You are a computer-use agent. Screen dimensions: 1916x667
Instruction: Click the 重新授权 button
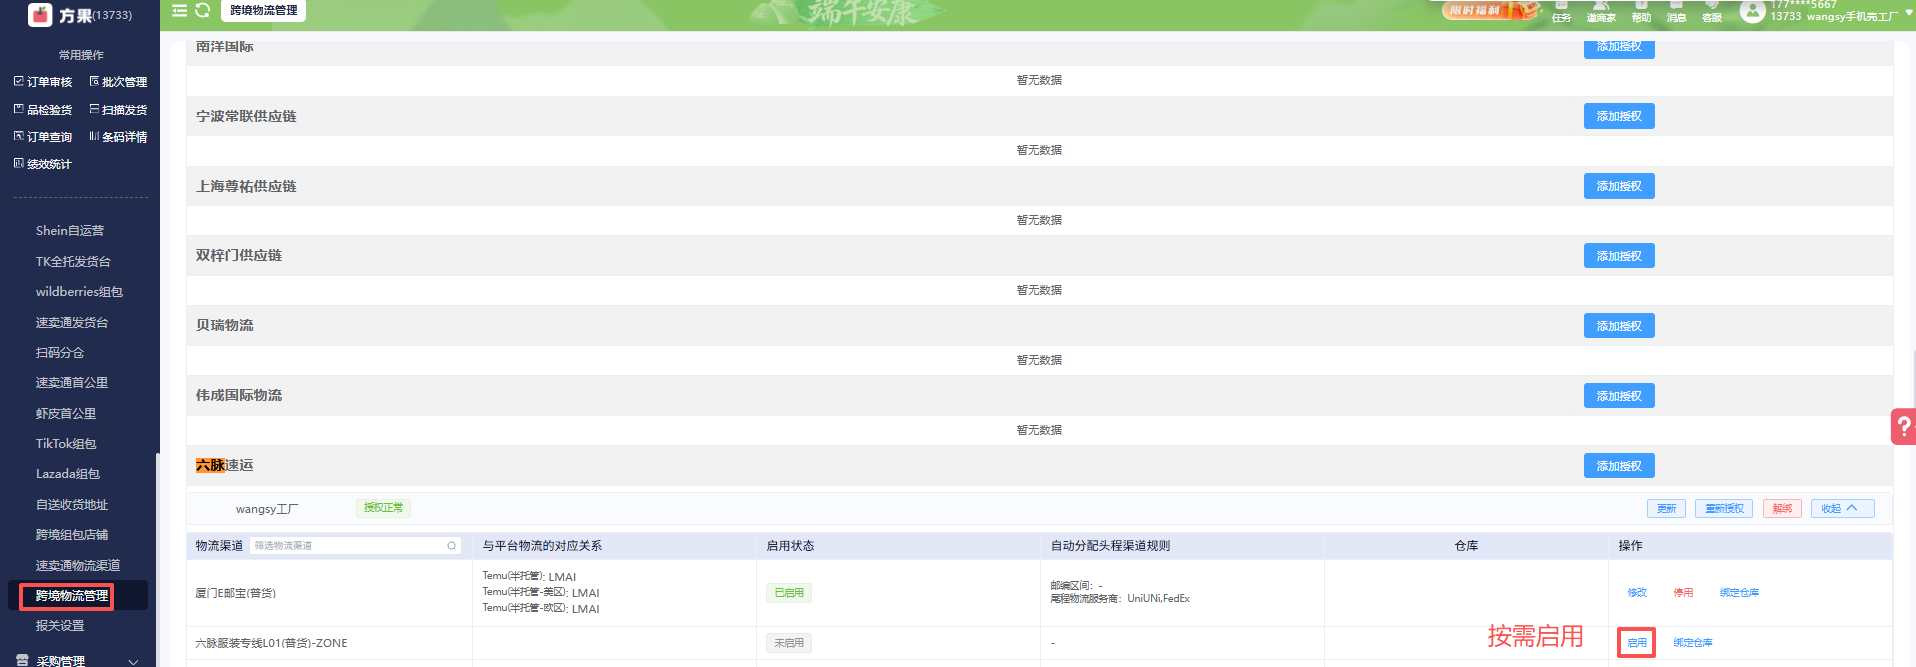tap(1724, 509)
